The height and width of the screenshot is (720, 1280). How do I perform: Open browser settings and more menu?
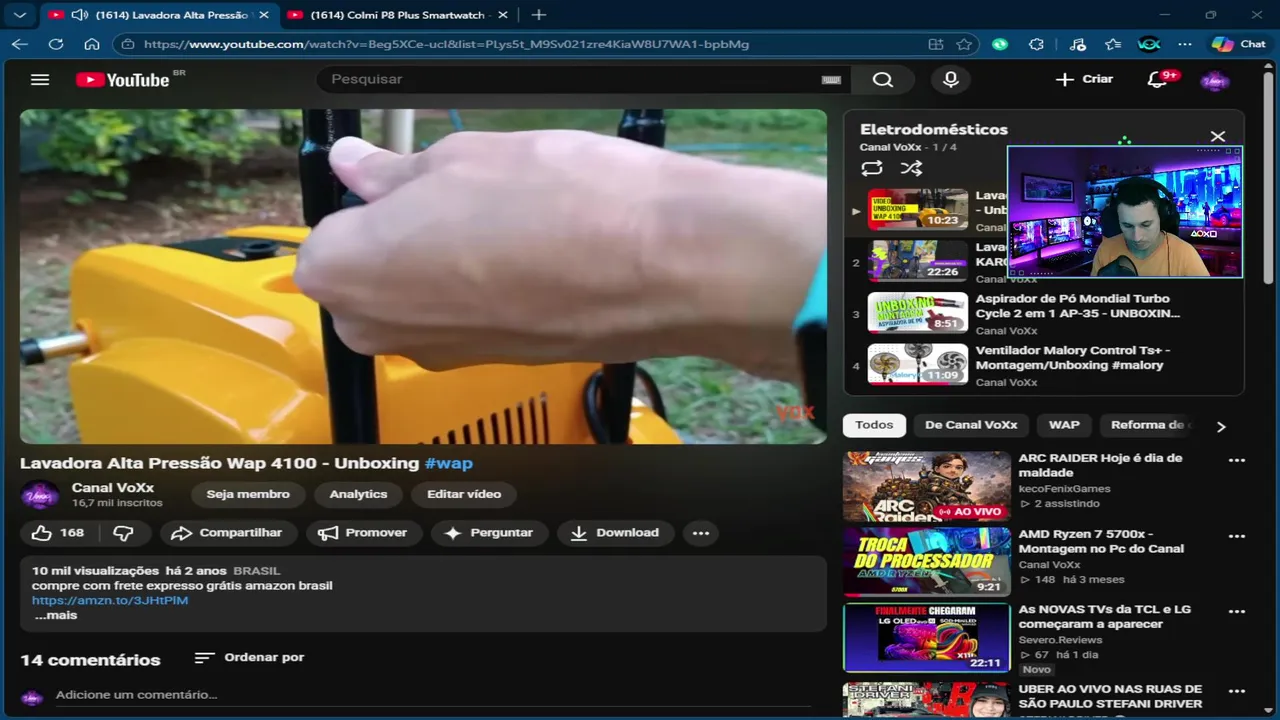(x=1185, y=44)
